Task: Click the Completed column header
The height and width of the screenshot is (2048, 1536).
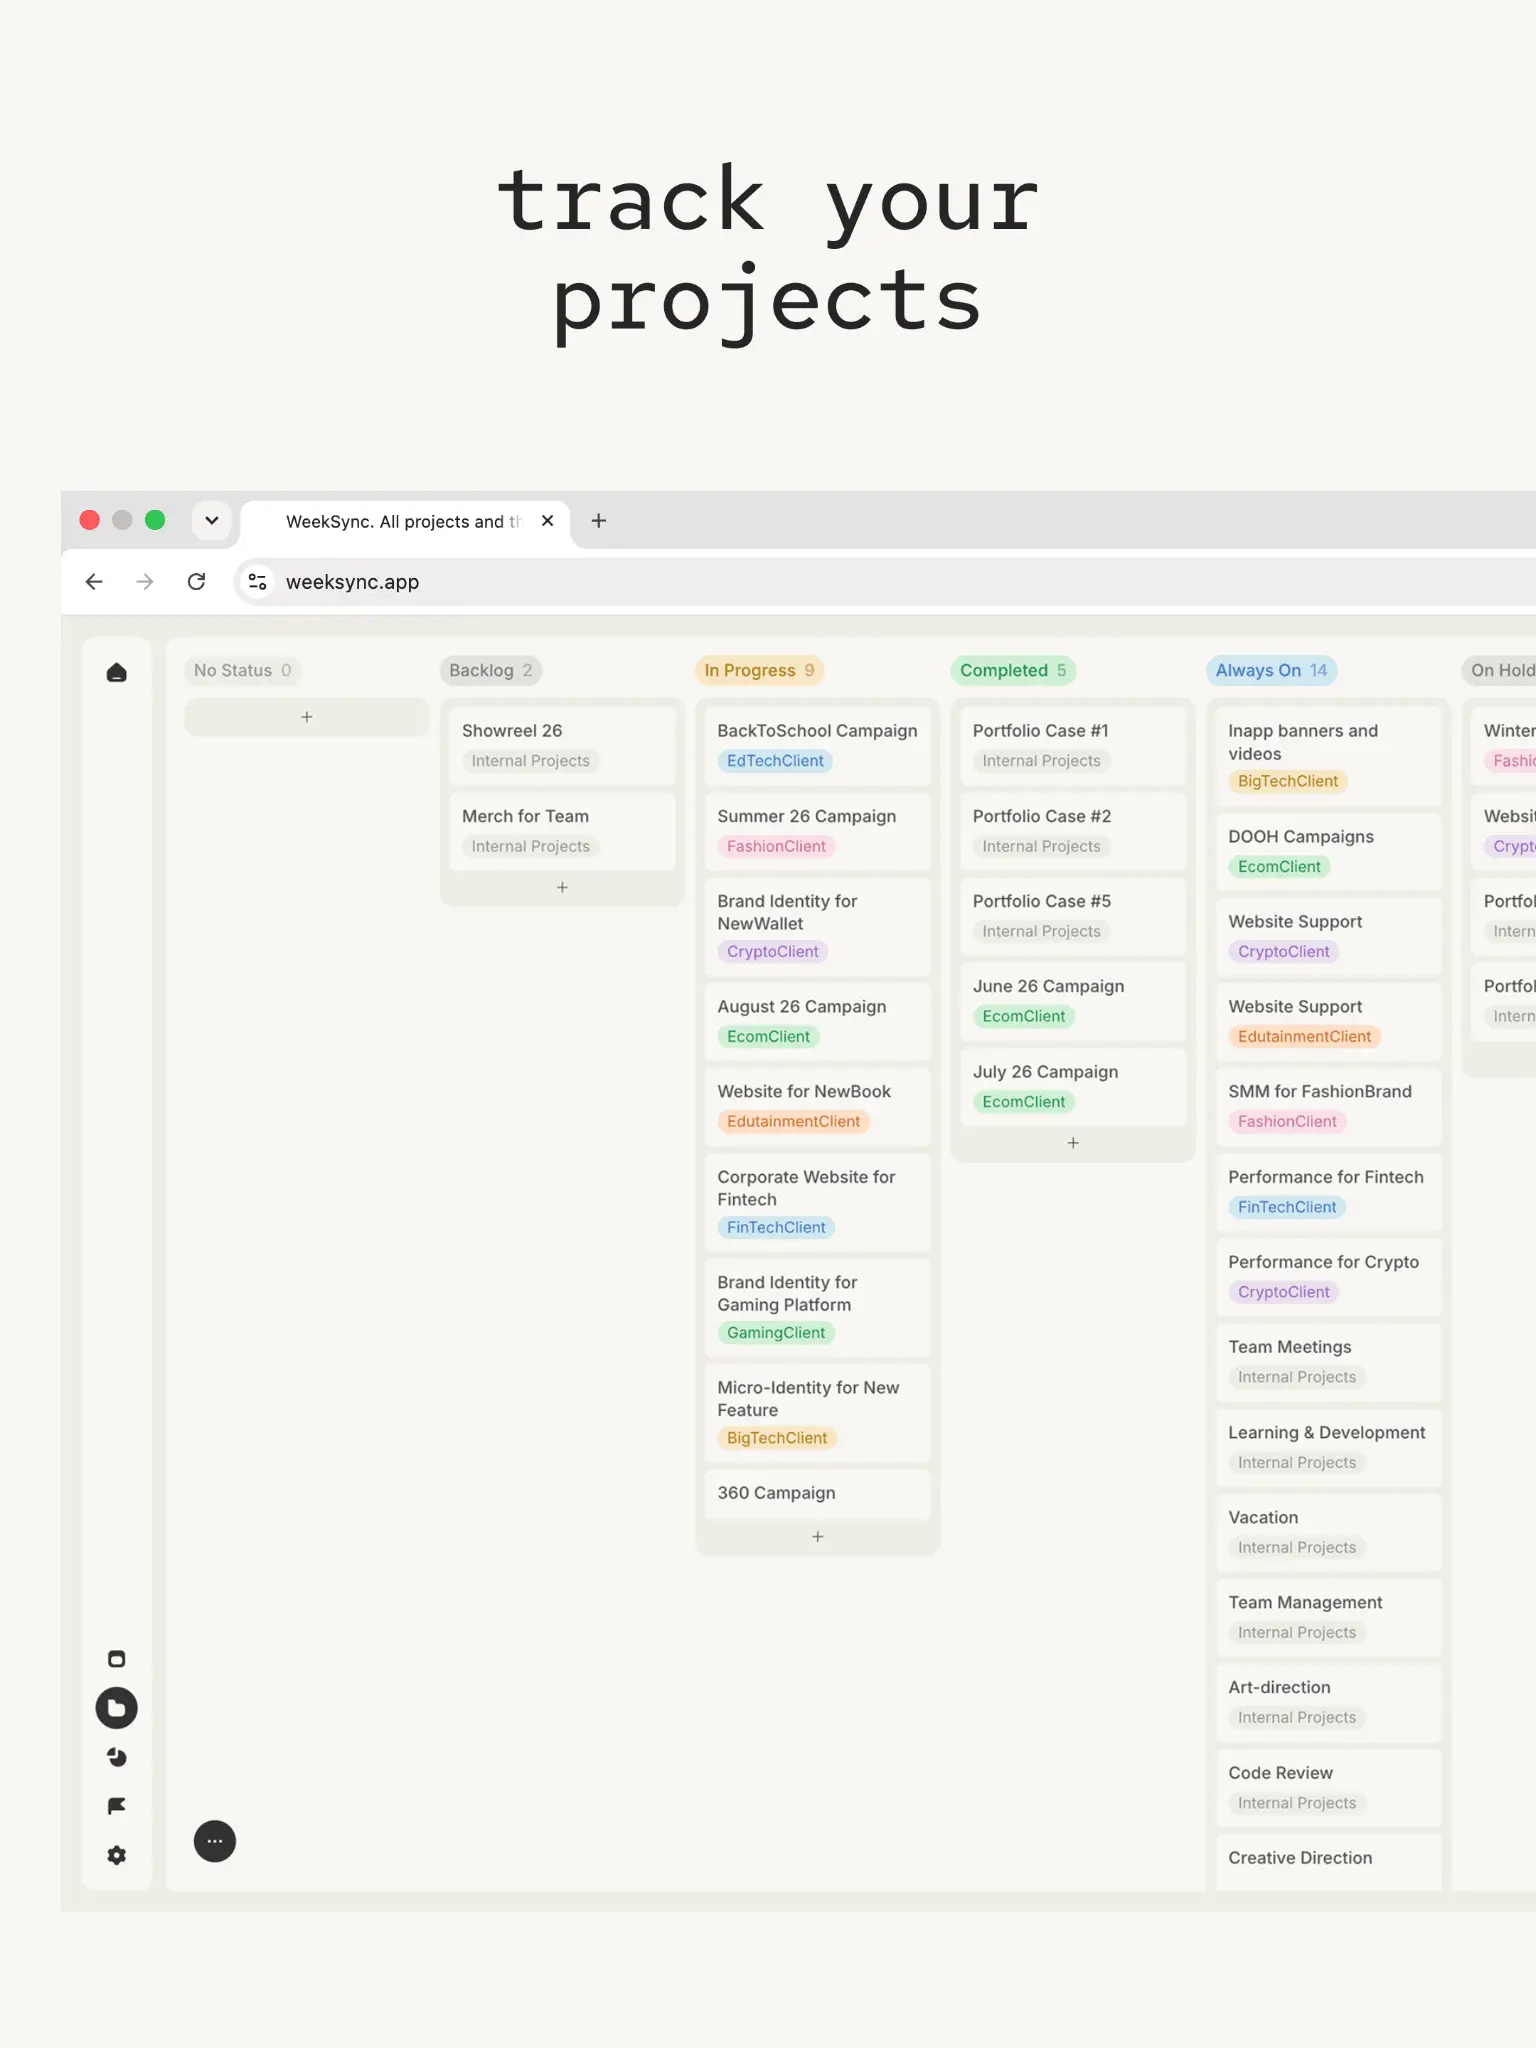Action: pos(1013,671)
